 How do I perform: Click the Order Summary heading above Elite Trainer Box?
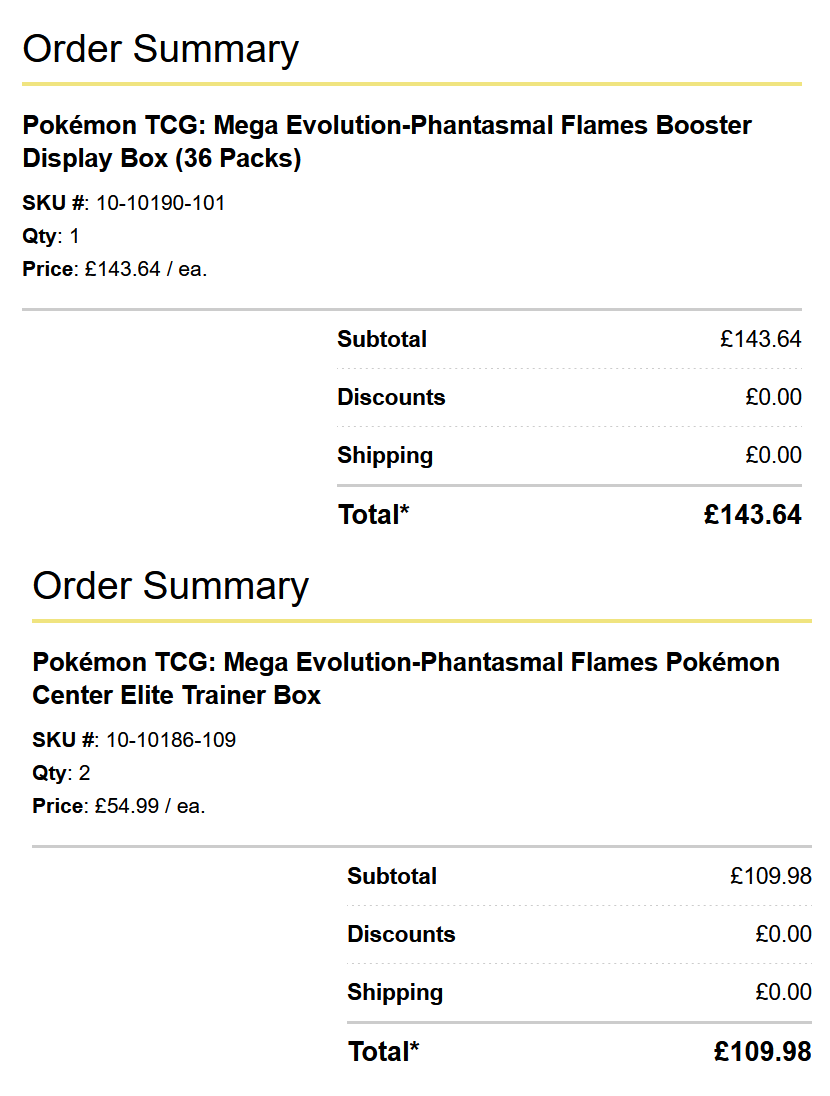[171, 586]
